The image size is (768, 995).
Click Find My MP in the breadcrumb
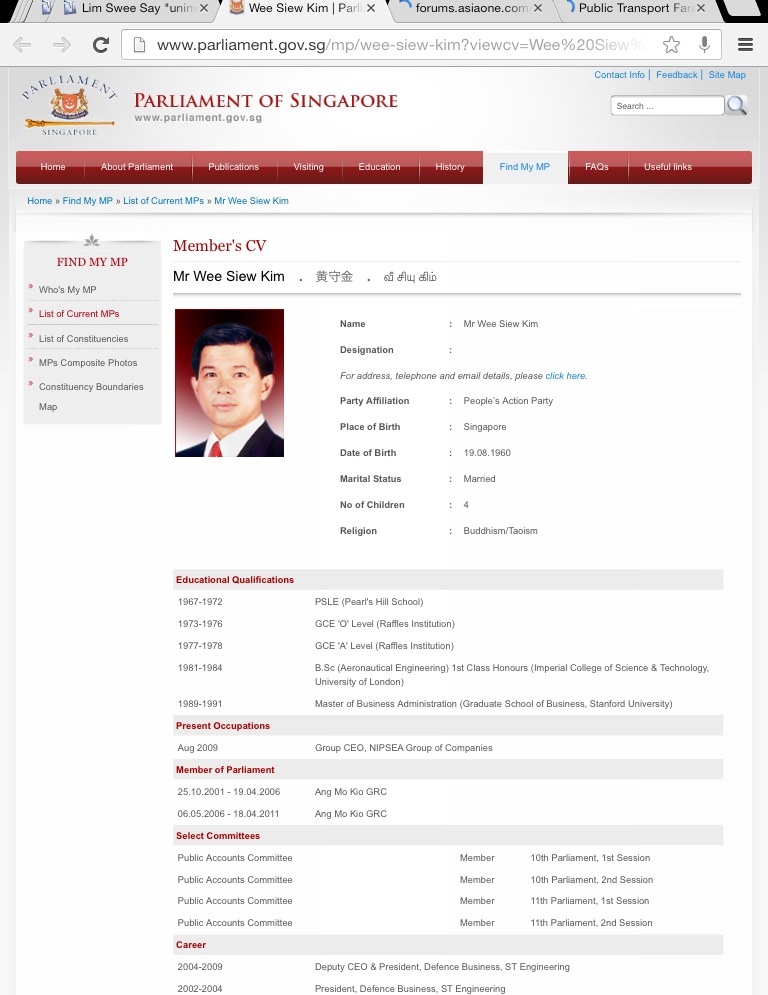point(88,201)
